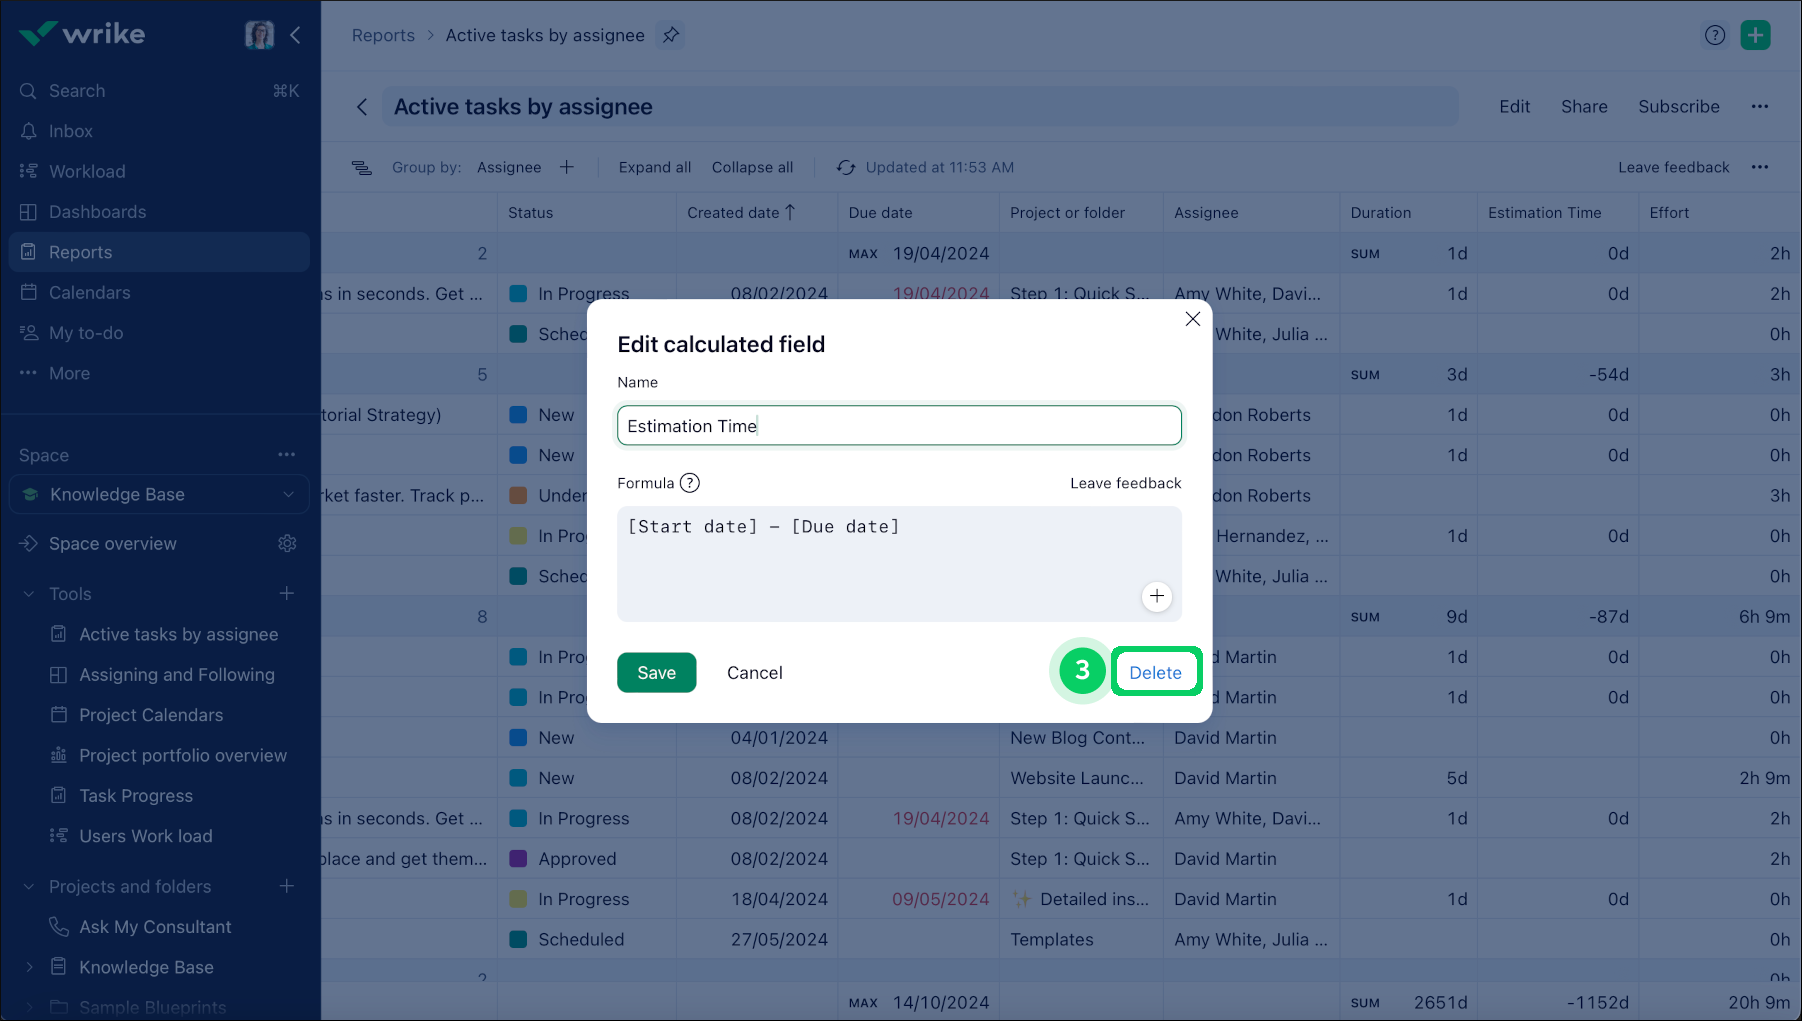Click the green plus create button
The width and height of the screenshot is (1802, 1021).
(x=1755, y=35)
